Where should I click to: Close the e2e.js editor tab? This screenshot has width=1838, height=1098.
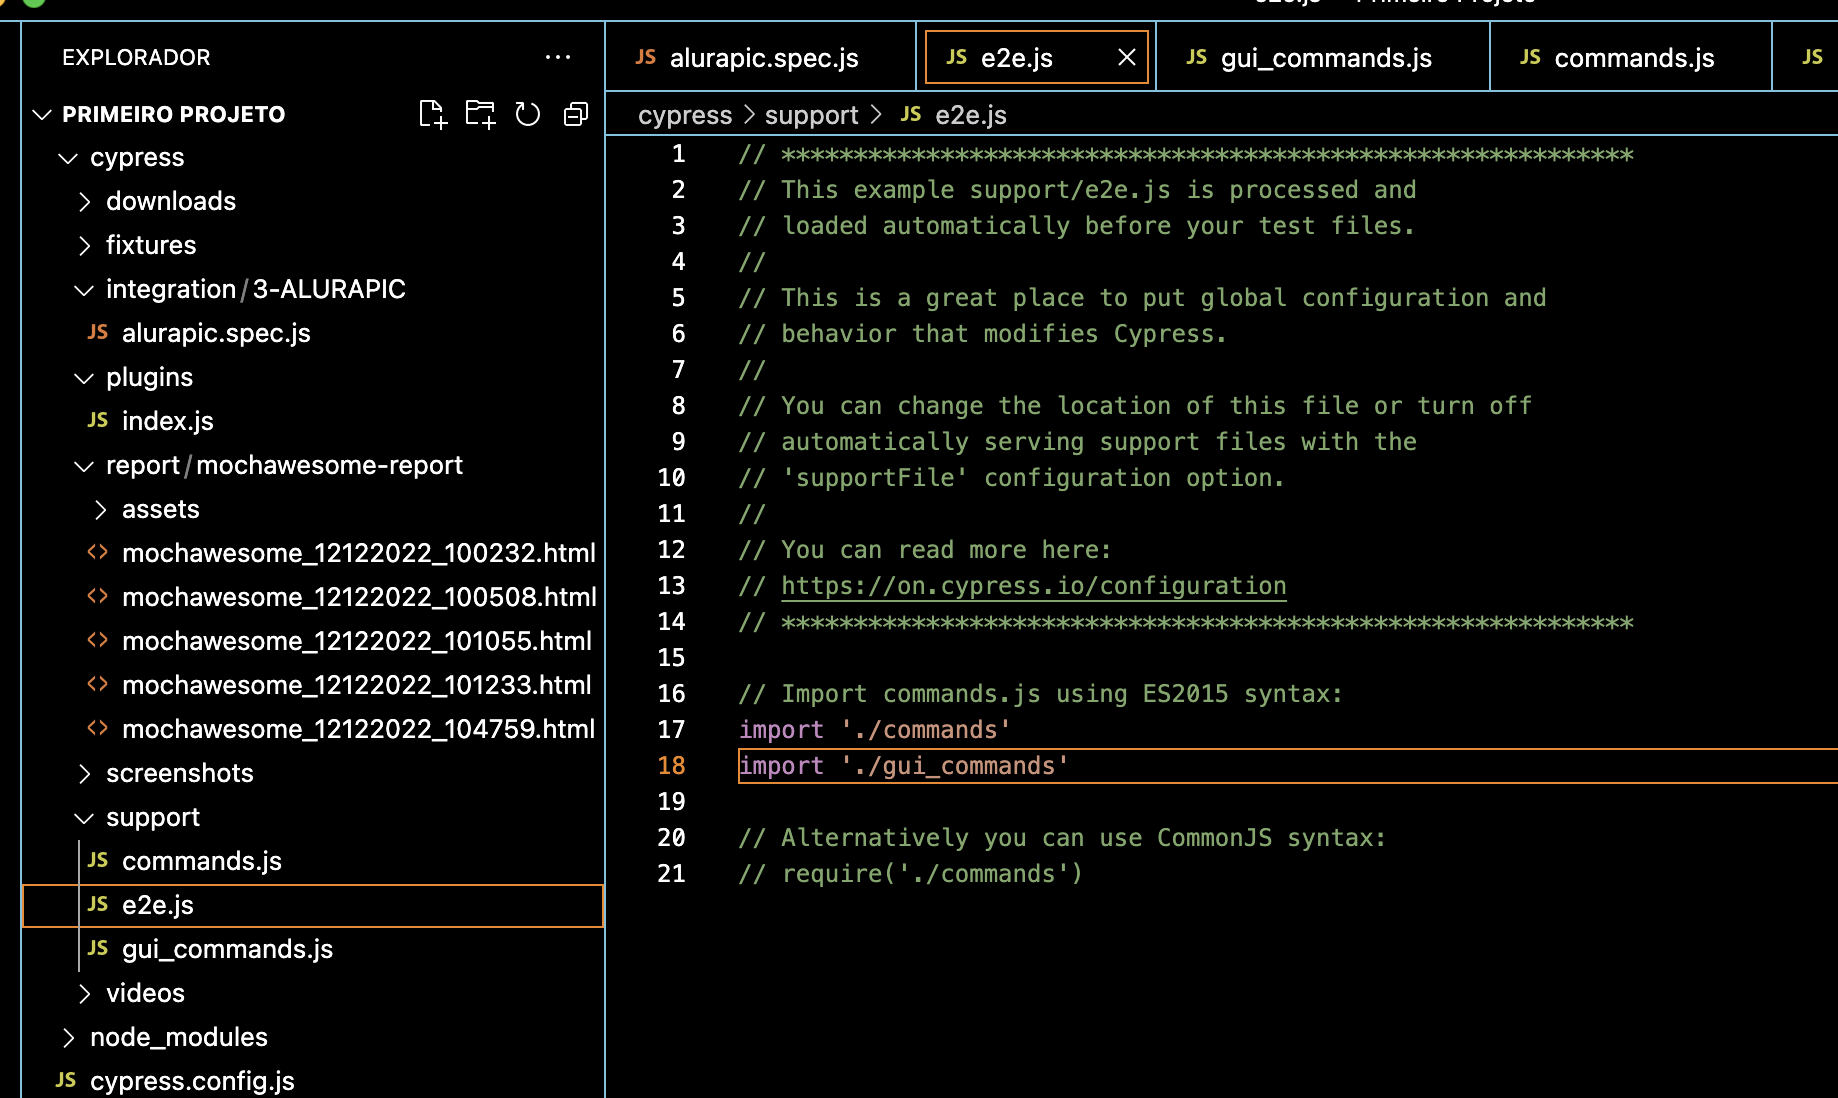click(x=1126, y=58)
